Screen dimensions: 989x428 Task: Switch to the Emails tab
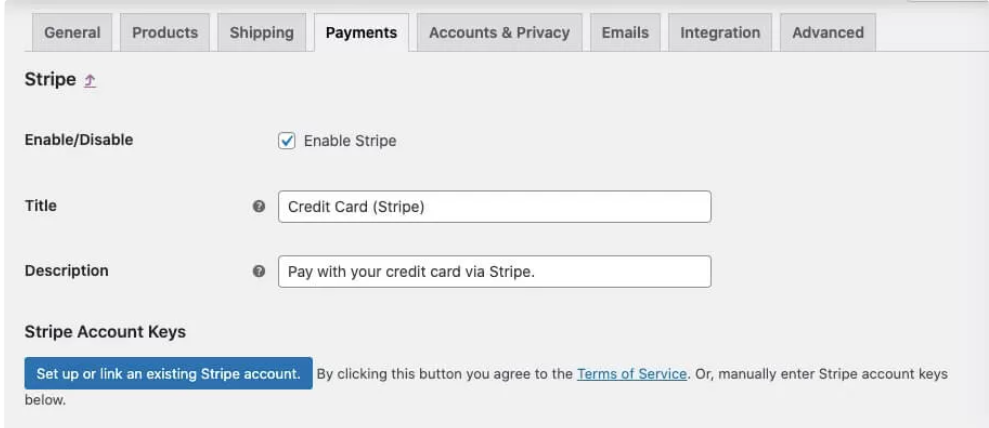(x=625, y=32)
